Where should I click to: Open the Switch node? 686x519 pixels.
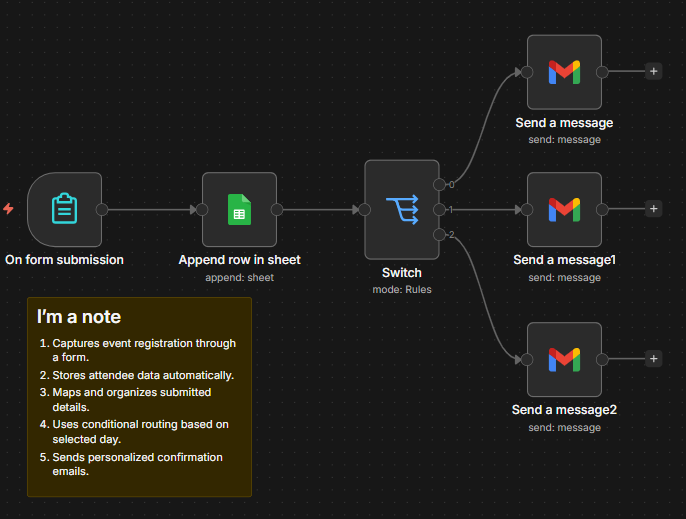[402, 209]
